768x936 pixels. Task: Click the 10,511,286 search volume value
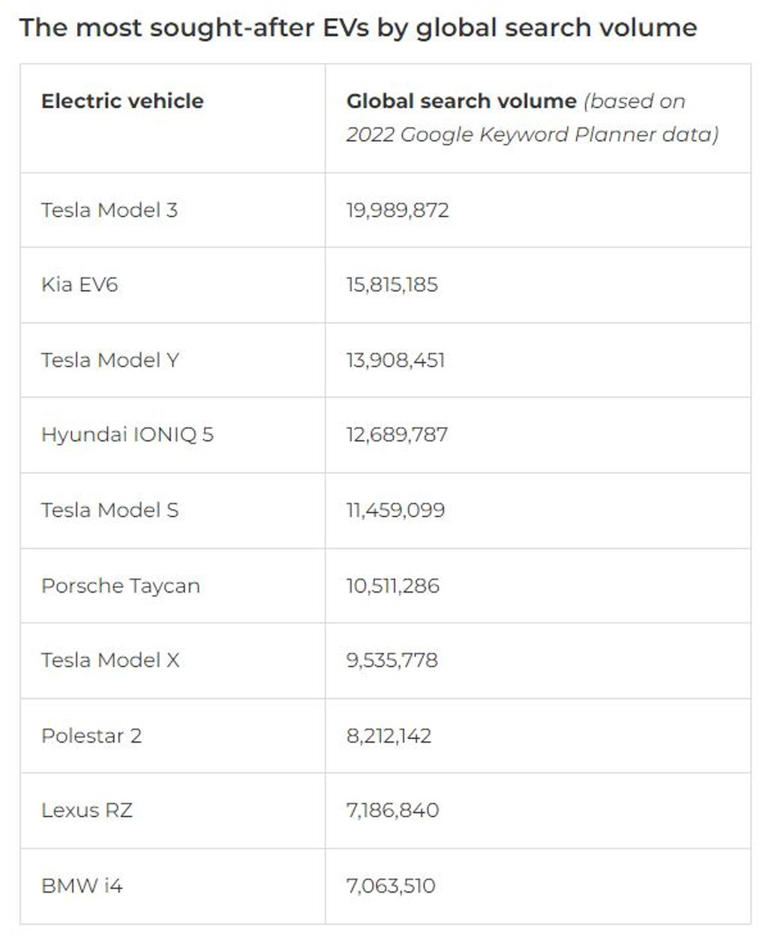(x=393, y=586)
